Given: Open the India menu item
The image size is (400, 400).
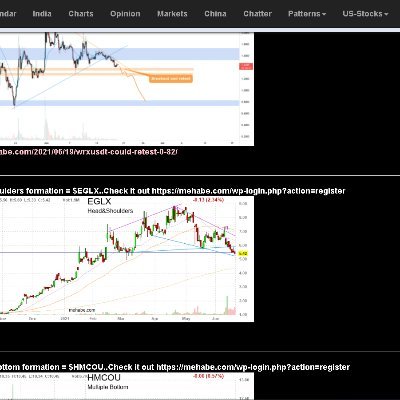Looking at the screenshot, I should tap(42, 14).
